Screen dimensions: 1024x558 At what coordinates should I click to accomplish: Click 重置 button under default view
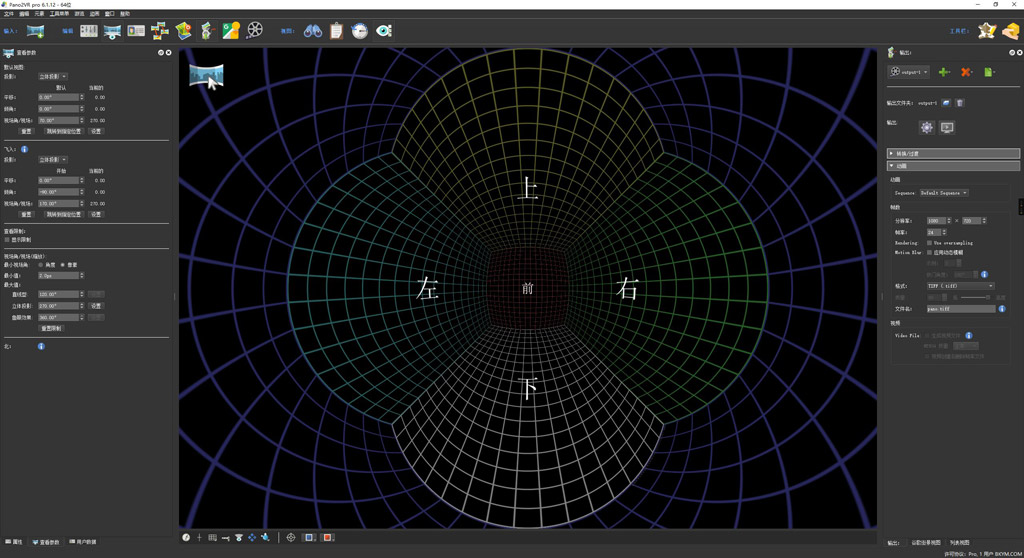click(x=26, y=131)
